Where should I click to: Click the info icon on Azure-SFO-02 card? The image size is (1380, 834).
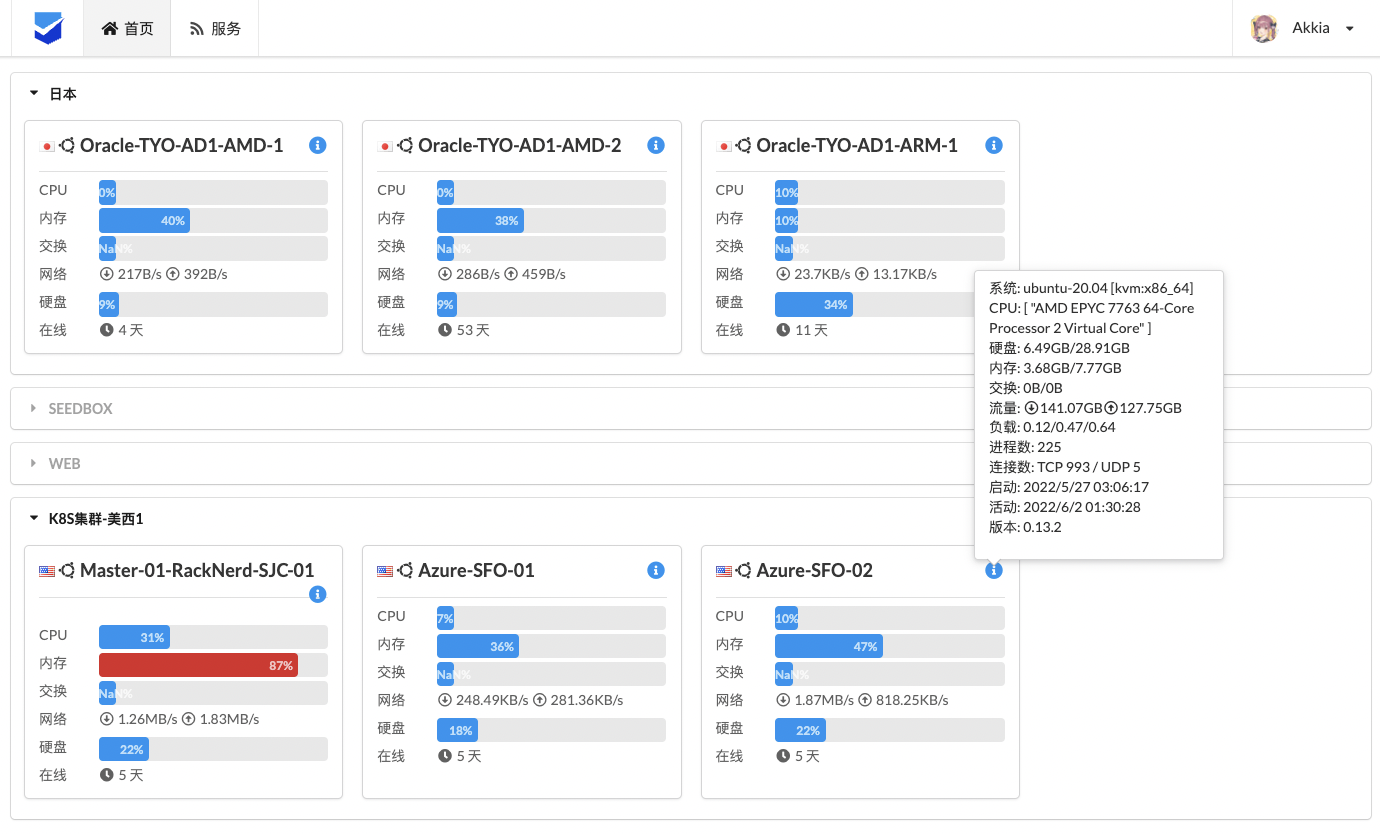click(x=993, y=570)
